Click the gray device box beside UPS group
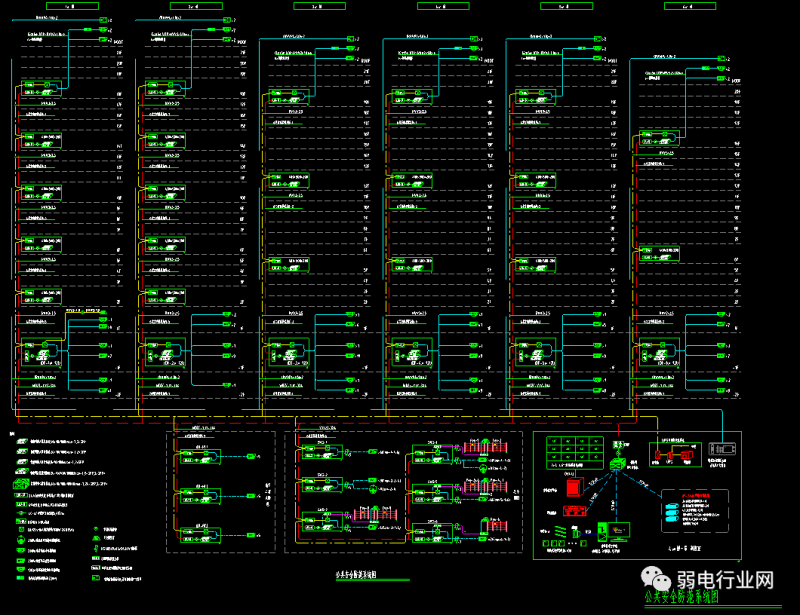This screenshot has height=615, width=800. click(721, 450)
